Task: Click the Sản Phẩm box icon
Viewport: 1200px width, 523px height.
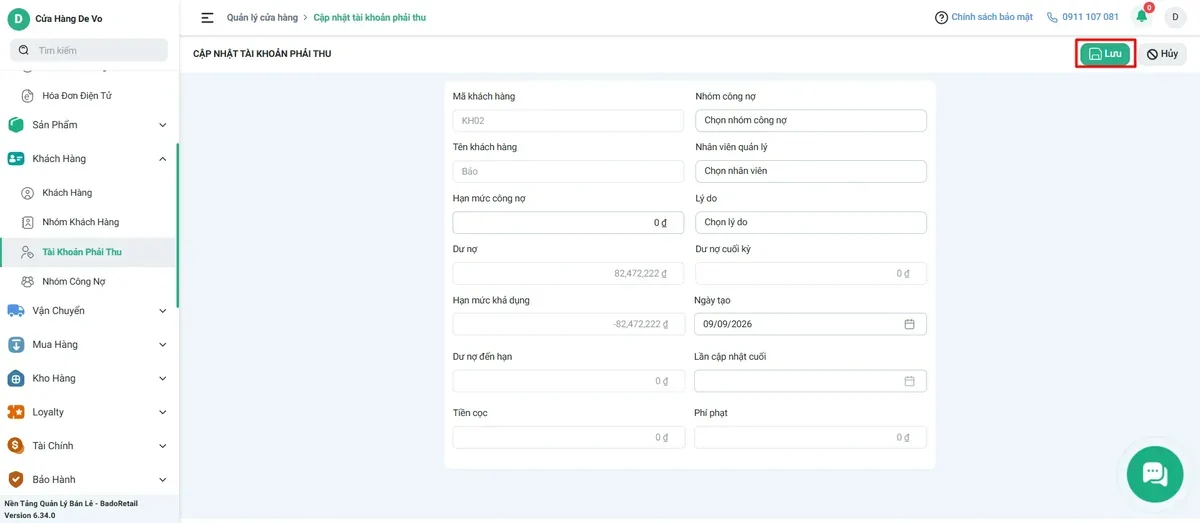Action: (16, 125)
